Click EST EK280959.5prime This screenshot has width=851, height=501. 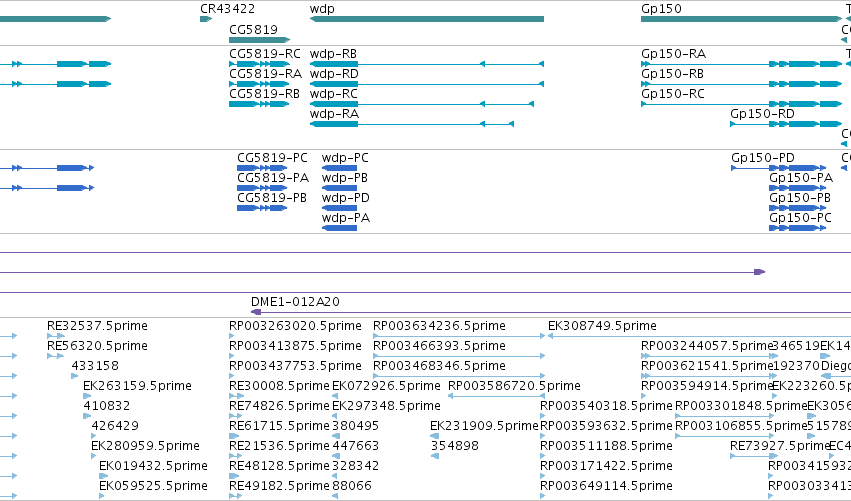click(145, 446)
